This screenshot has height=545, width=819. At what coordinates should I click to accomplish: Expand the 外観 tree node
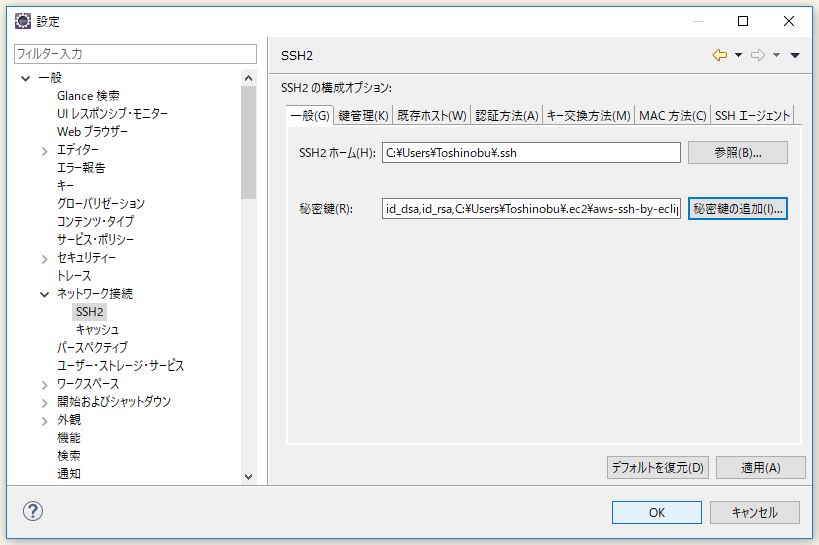point(44,421)
